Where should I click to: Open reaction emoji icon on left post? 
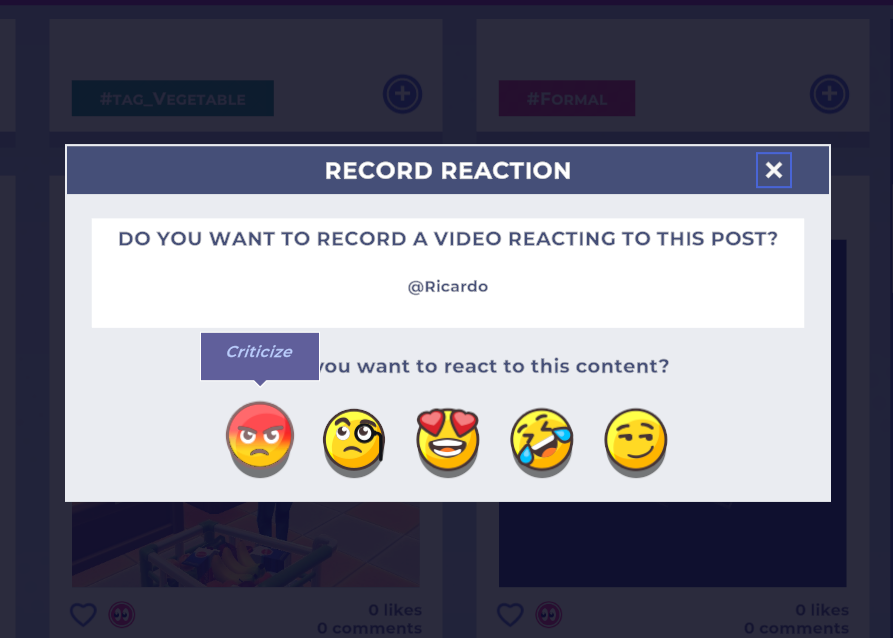coord(122,614)
